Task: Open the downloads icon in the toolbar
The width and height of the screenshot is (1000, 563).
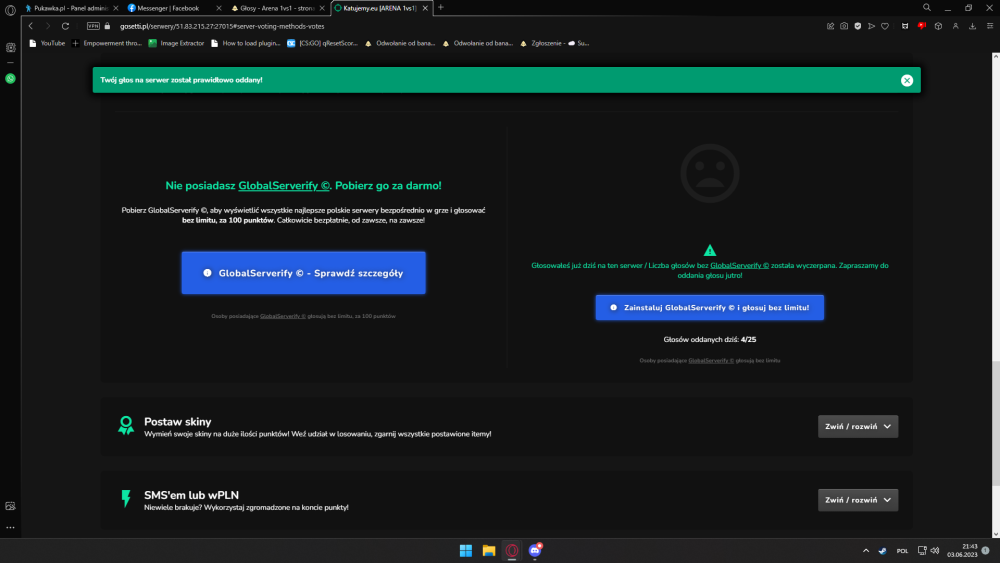Action: point(973,26)
